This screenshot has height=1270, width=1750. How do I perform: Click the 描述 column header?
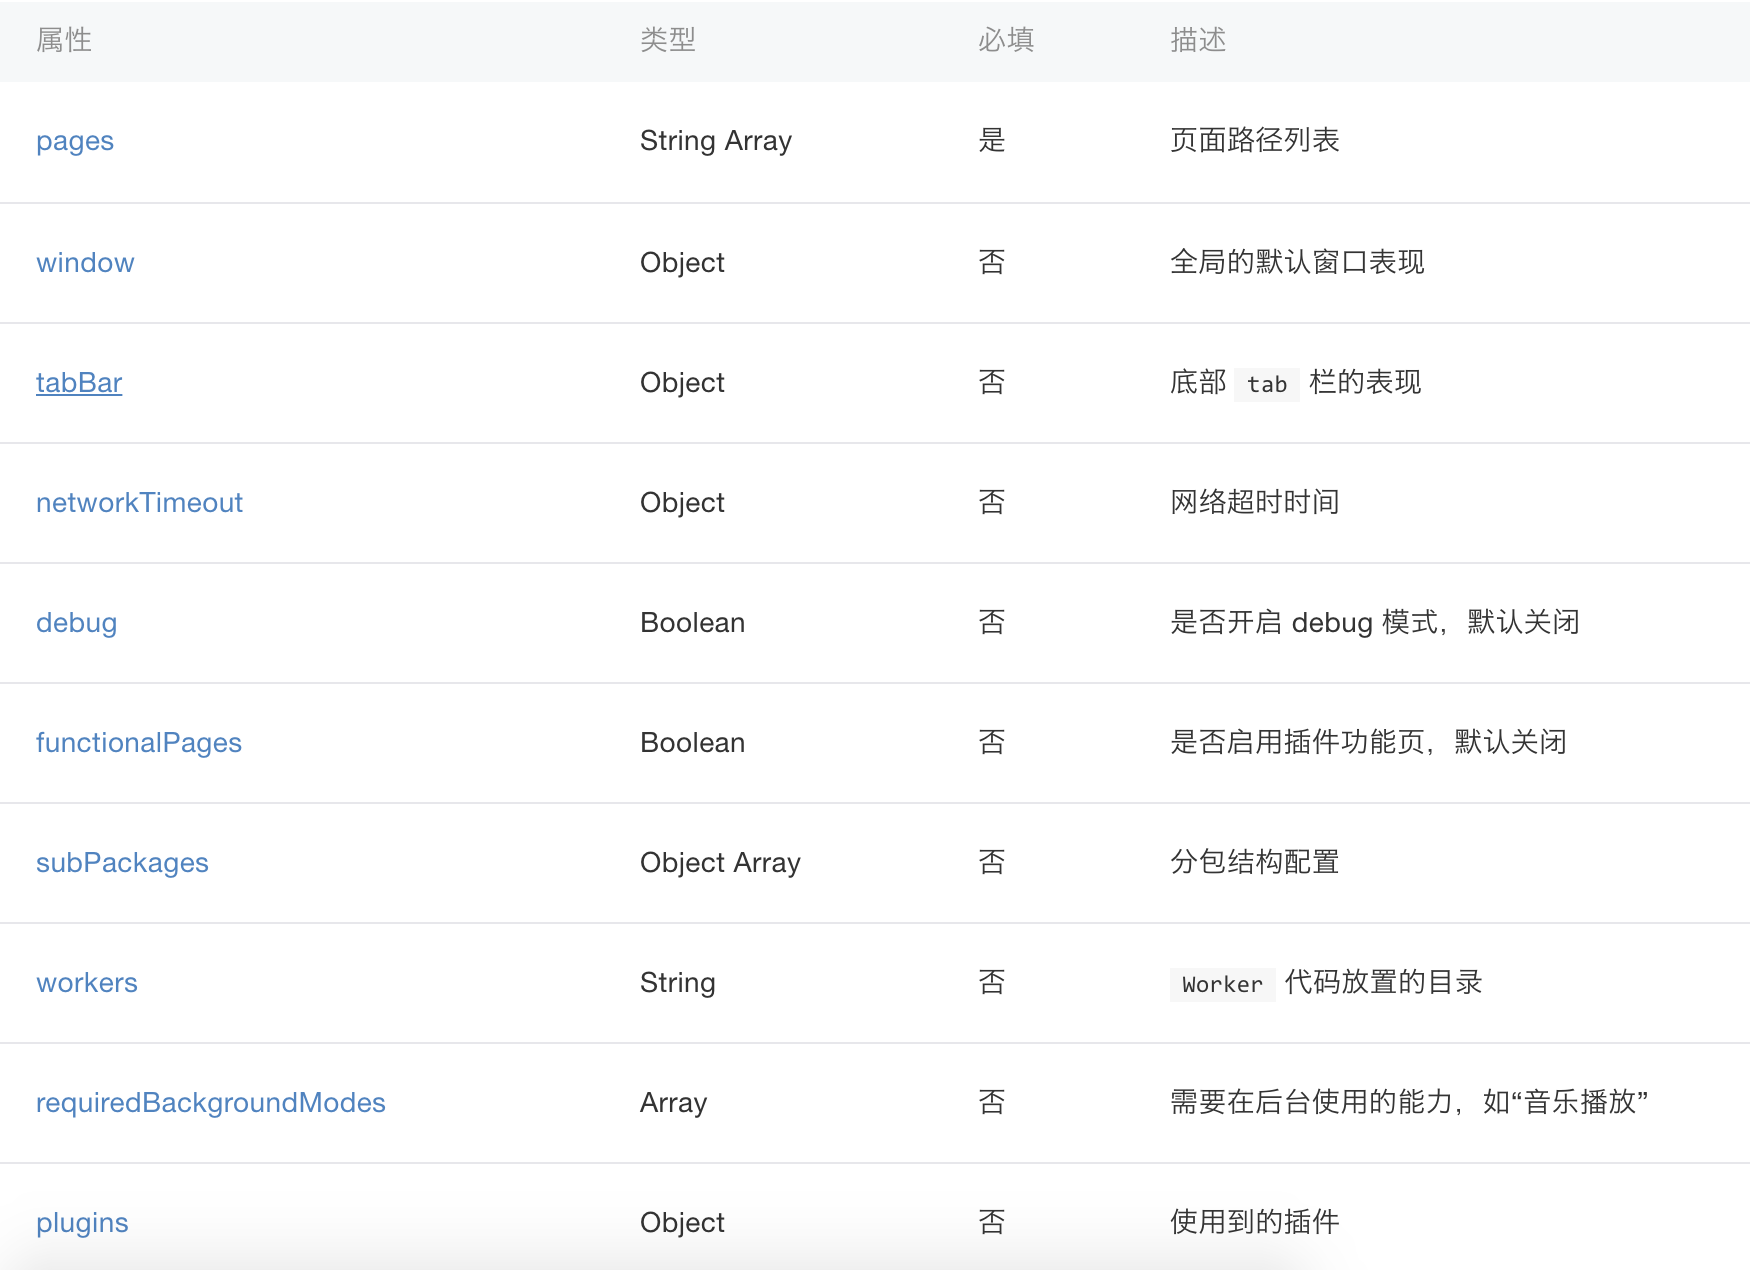(1197, 40)
